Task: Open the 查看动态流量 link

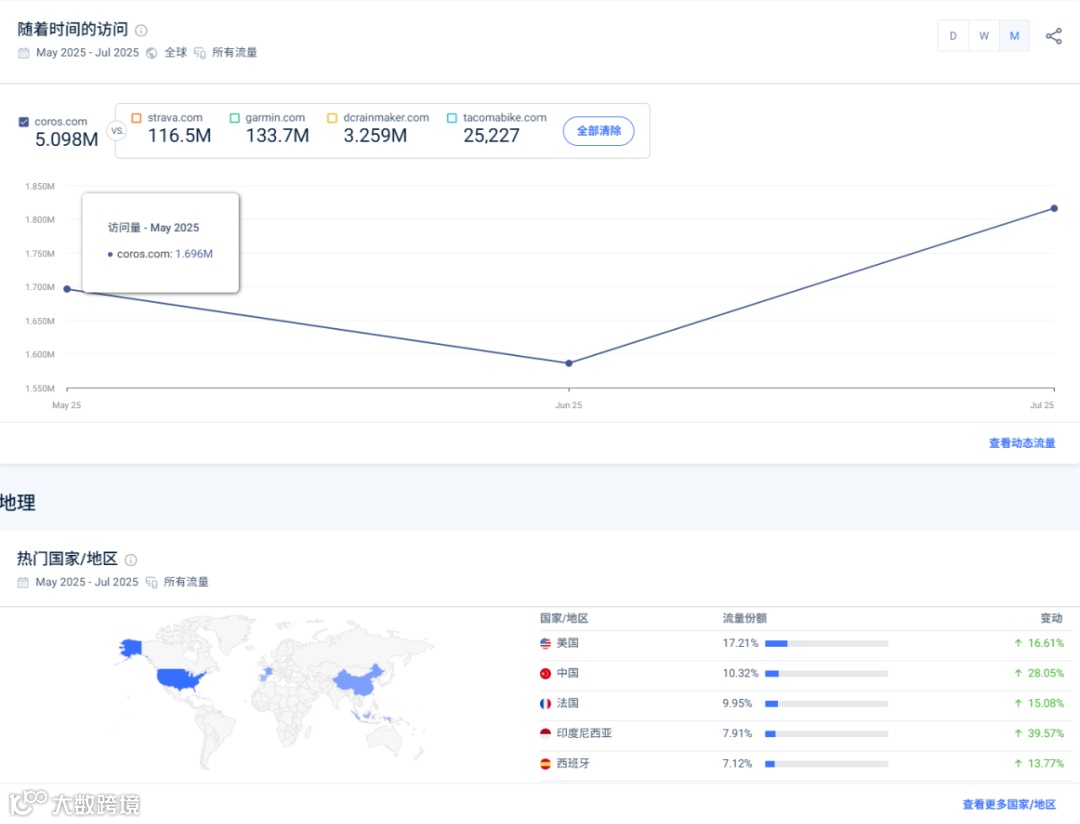Action: click(x=1022, y=443)
